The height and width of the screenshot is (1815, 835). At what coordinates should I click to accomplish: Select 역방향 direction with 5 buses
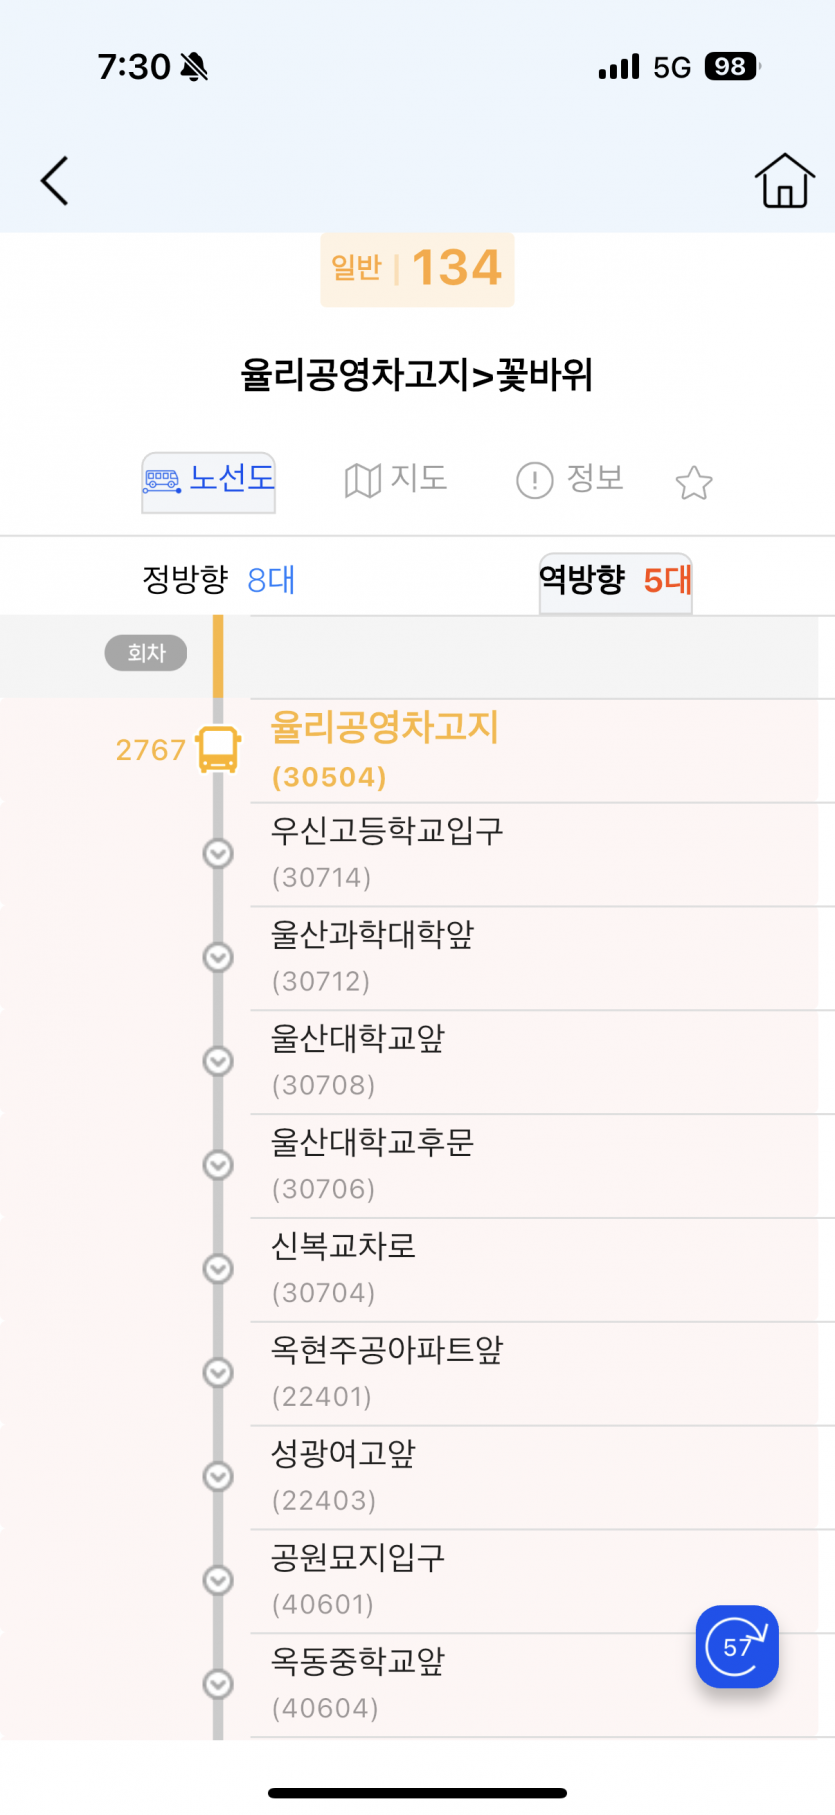(x=615, y=581)
